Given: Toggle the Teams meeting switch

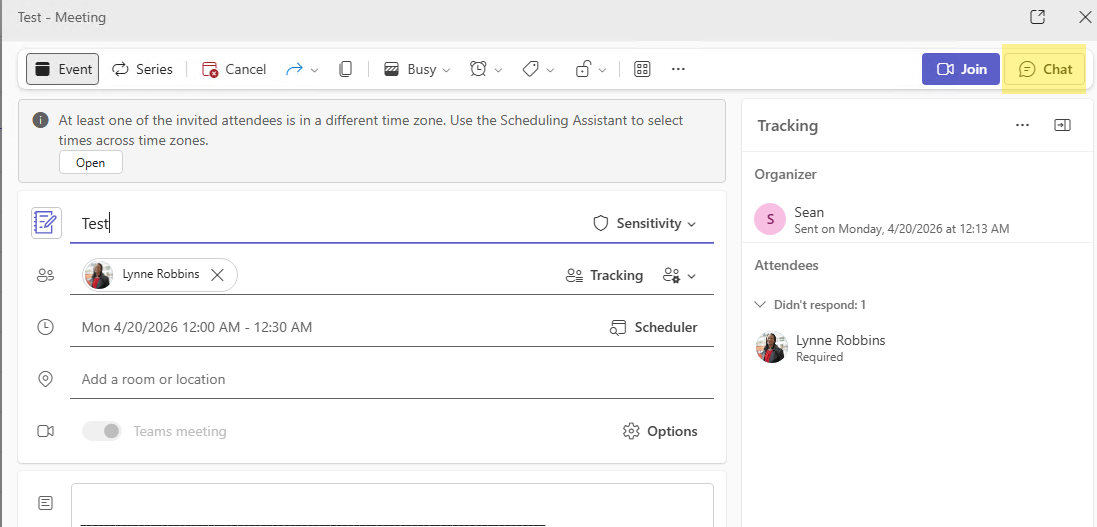Looking at the screenshot, I should 102,431.
